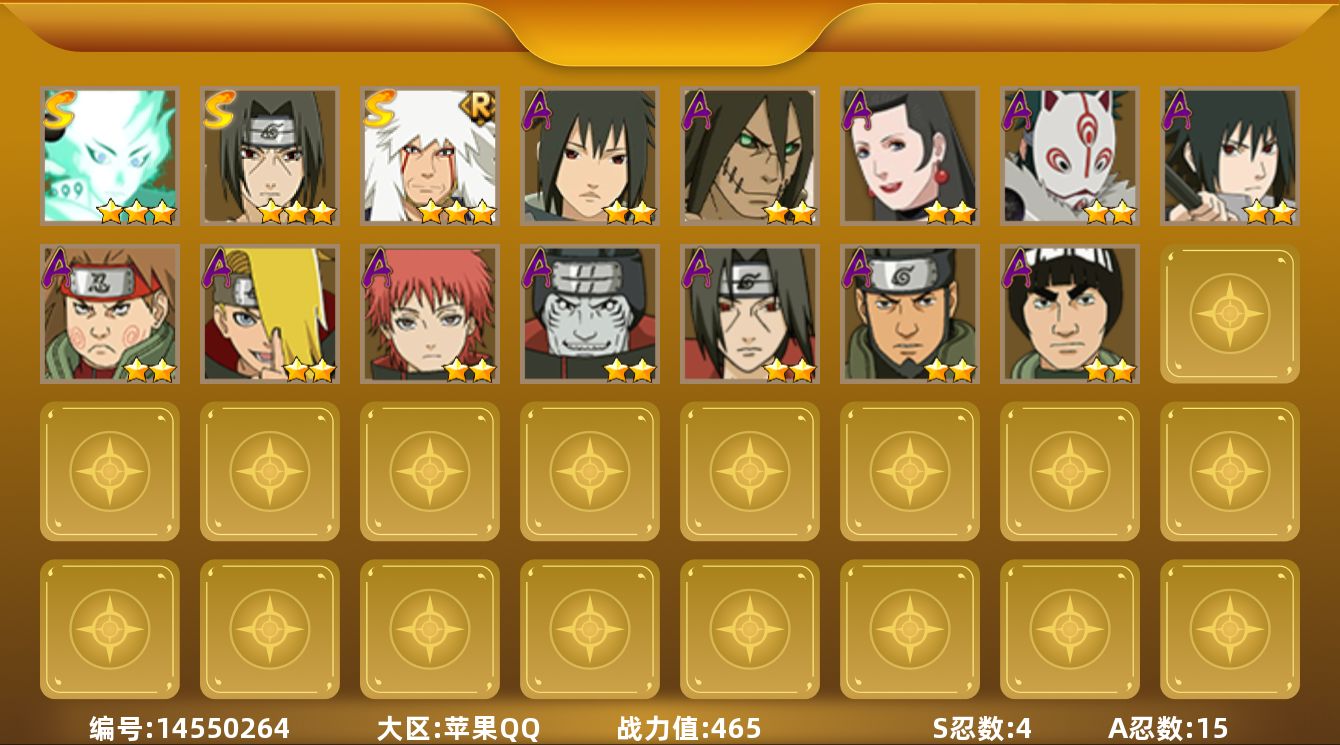Viewport: 1340px width, 745px height.
Task: Select the woman with red earring portrait
Action: click(910, 156)
